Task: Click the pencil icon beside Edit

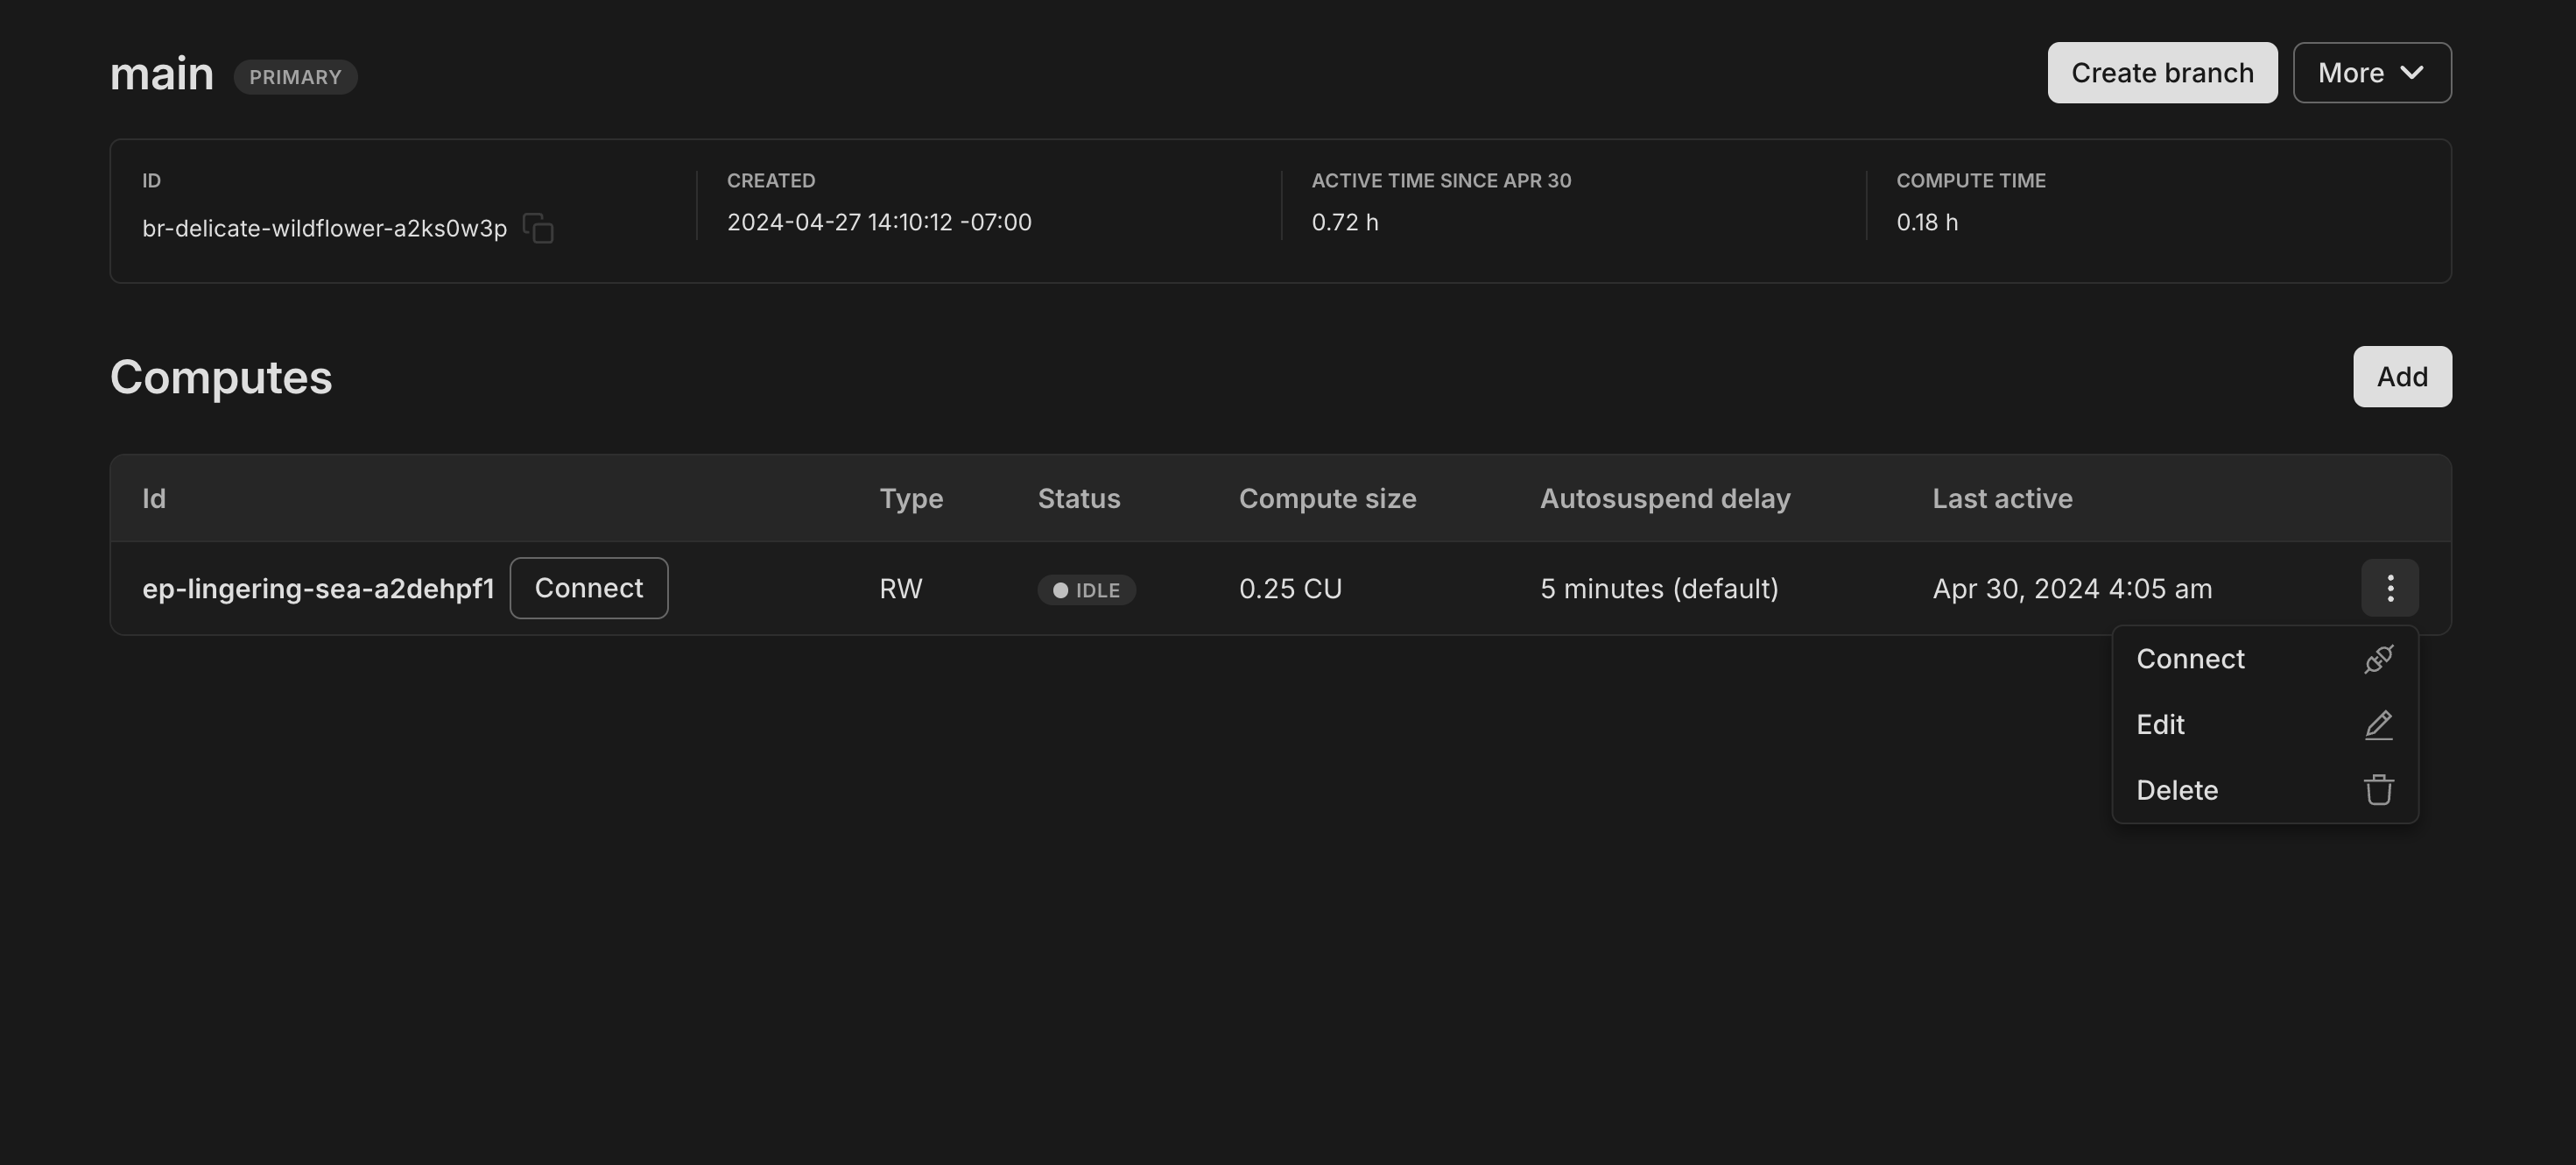Action: tap(2378, 725)
